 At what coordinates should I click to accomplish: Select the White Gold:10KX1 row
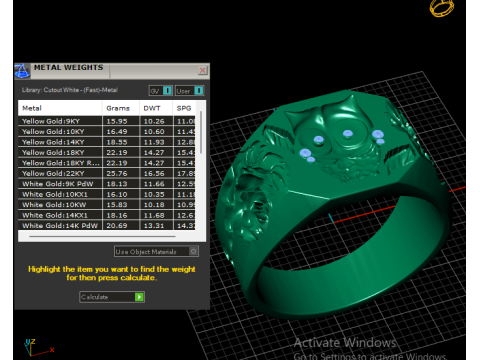pos(107,194)
